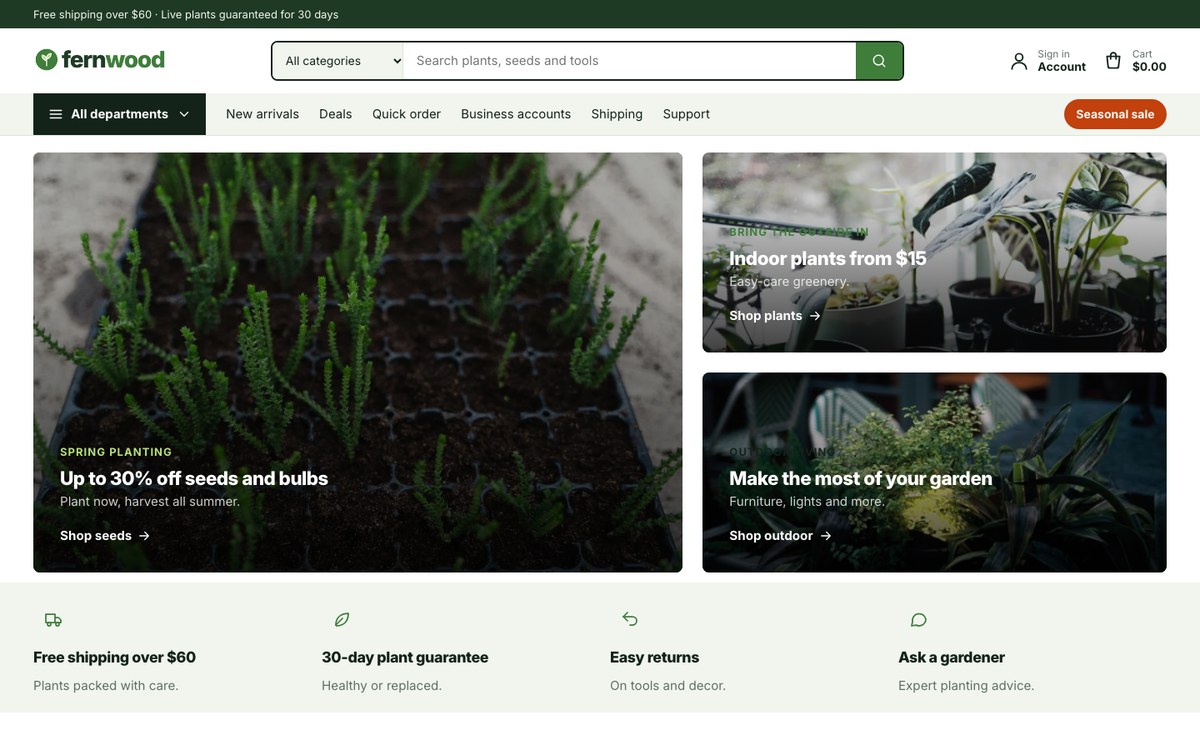Go to the Shipping page
This screenshot has width=1200, height=750.
click(617, 114)
